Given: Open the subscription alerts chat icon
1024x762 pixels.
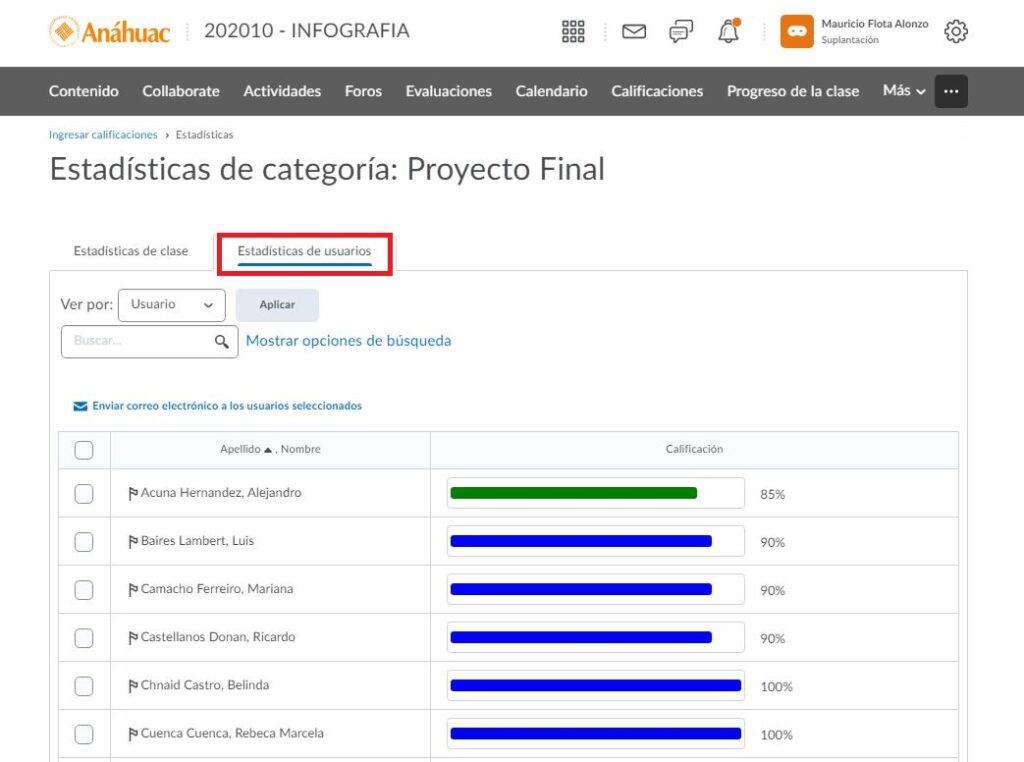Looking at the screenshot, I should click(x=681, y=32).
